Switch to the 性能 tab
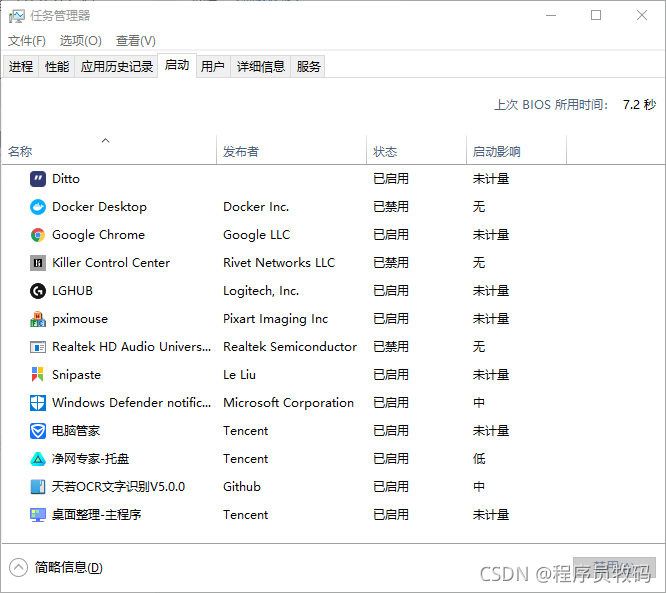Image resolution: width=666 pixels, height=593 pixels. tap(57, 66)
